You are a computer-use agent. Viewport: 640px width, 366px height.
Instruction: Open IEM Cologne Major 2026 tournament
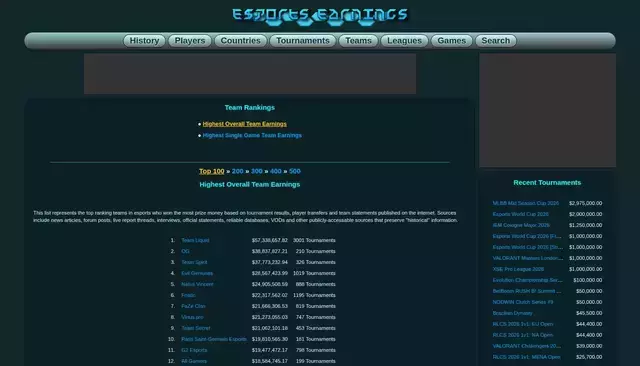coord(521,225)
